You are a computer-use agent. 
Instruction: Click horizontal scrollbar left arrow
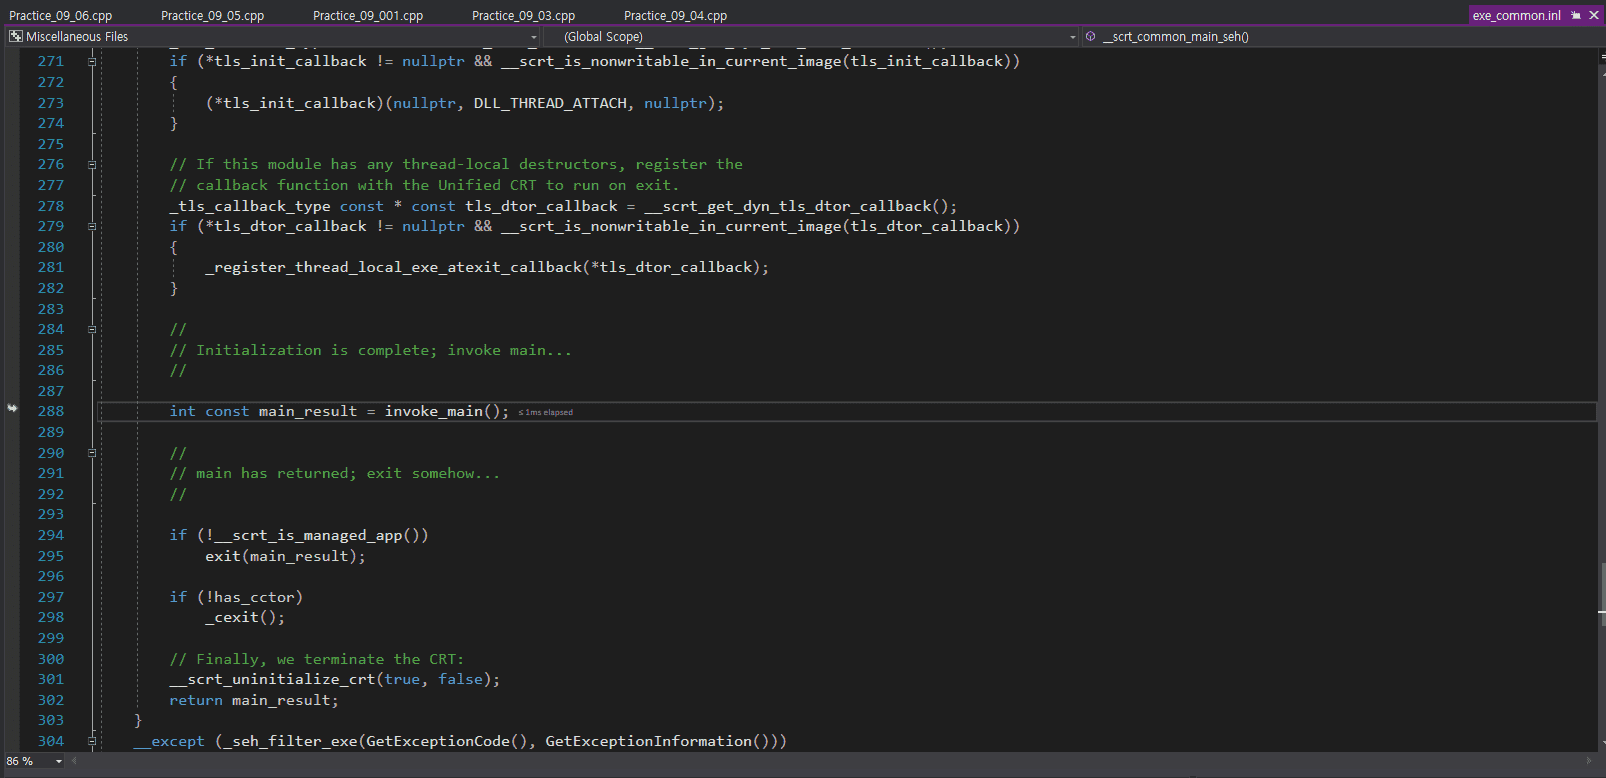[75, 761]
